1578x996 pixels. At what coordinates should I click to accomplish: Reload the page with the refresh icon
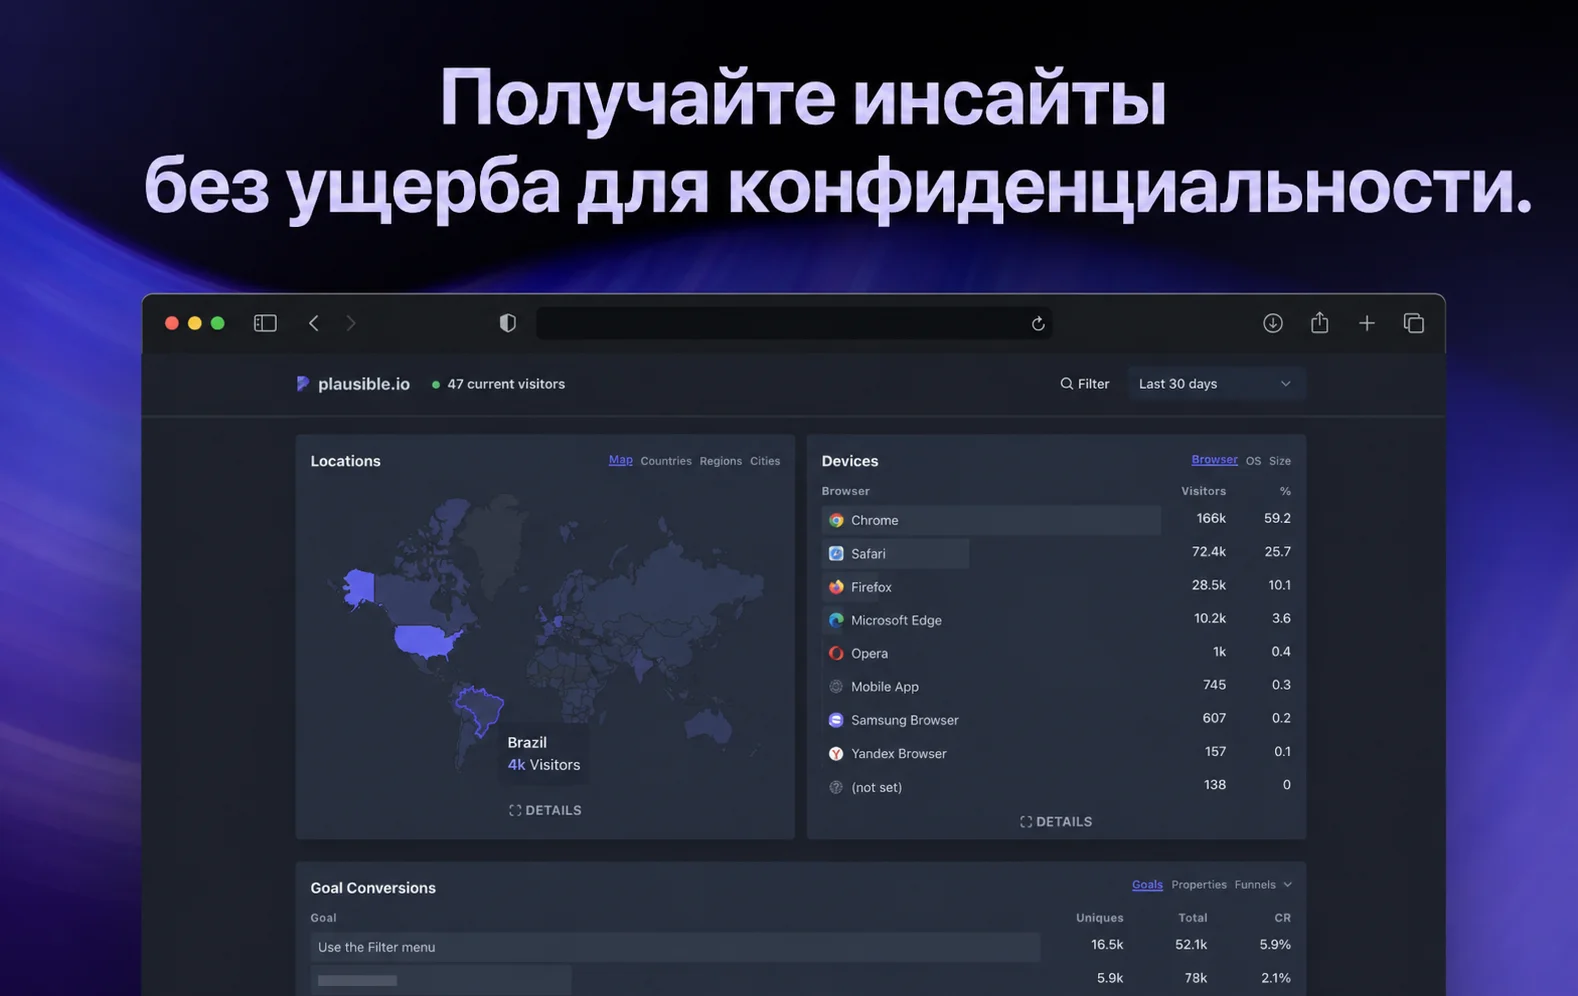(x=1038, y=323)
